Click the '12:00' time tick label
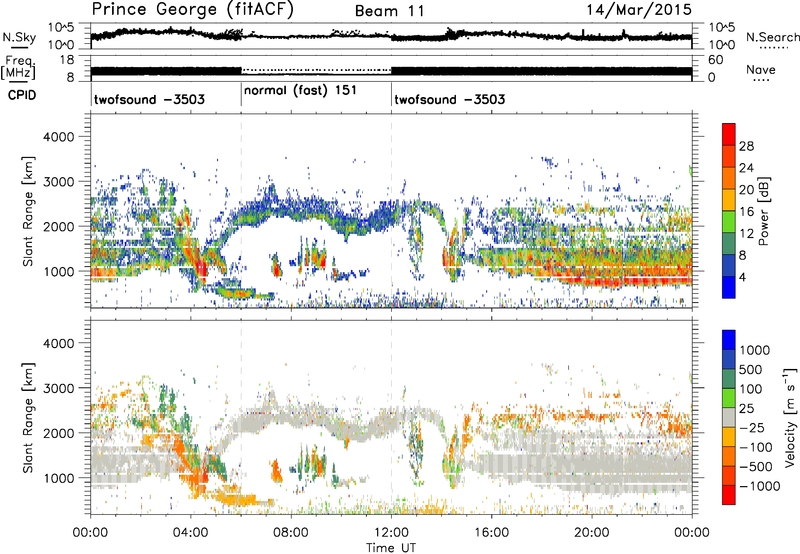The image size is (800, 554). pos(391,533)
